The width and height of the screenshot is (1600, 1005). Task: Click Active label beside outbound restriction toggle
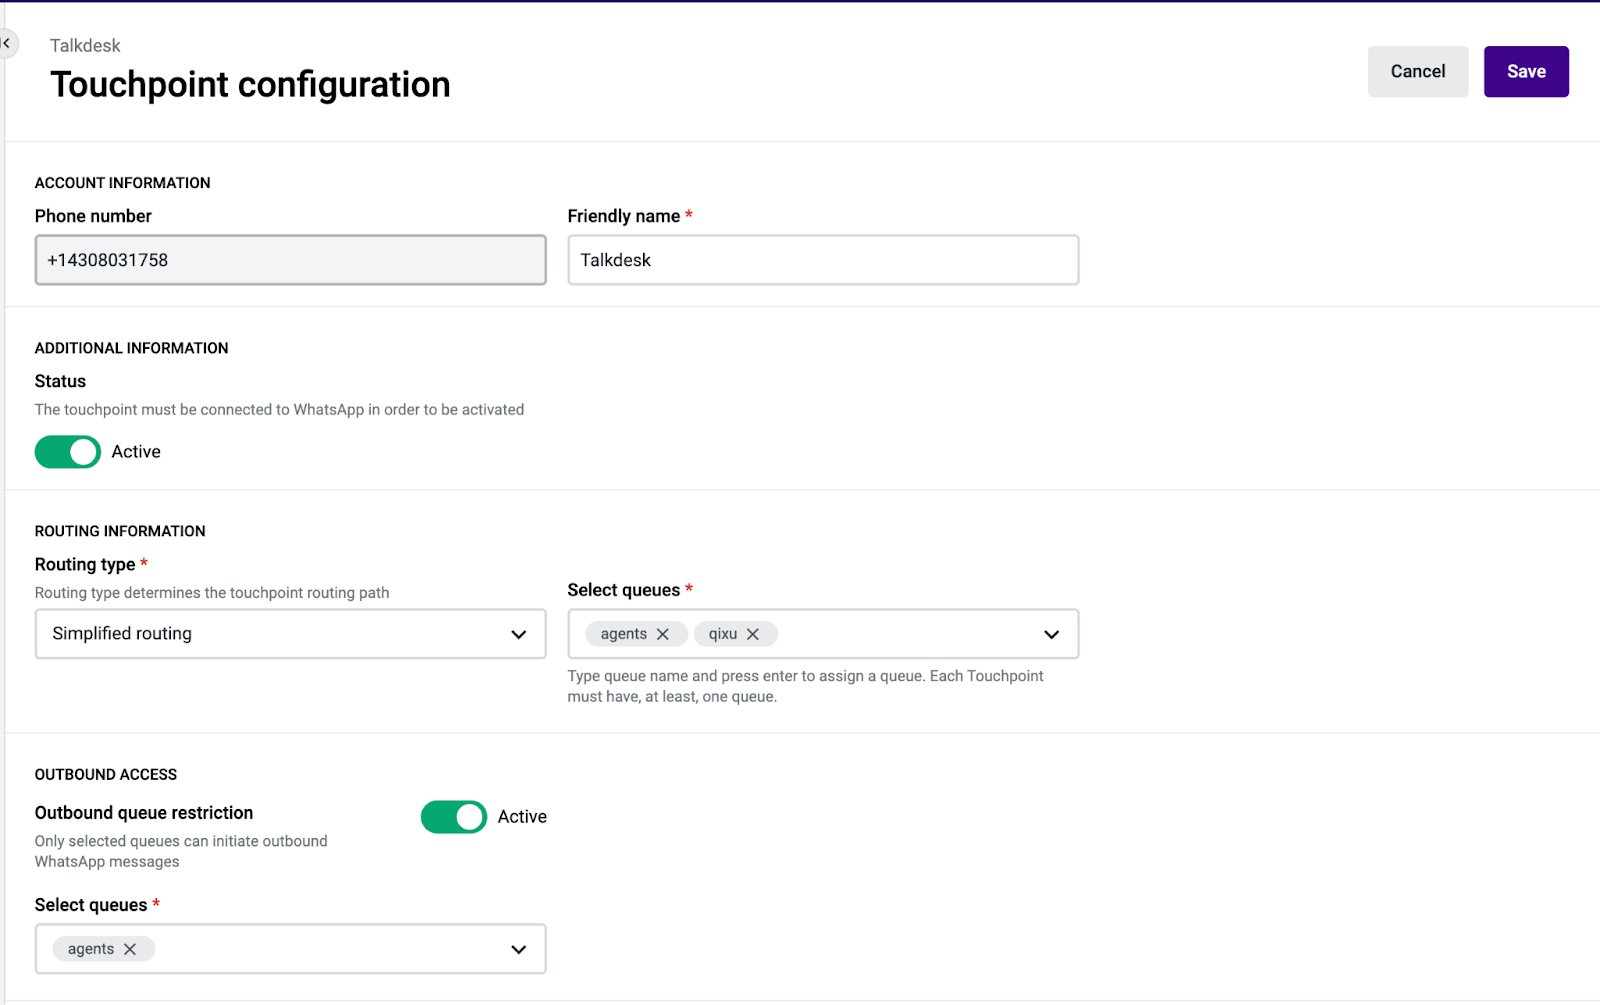pos(522,817)
